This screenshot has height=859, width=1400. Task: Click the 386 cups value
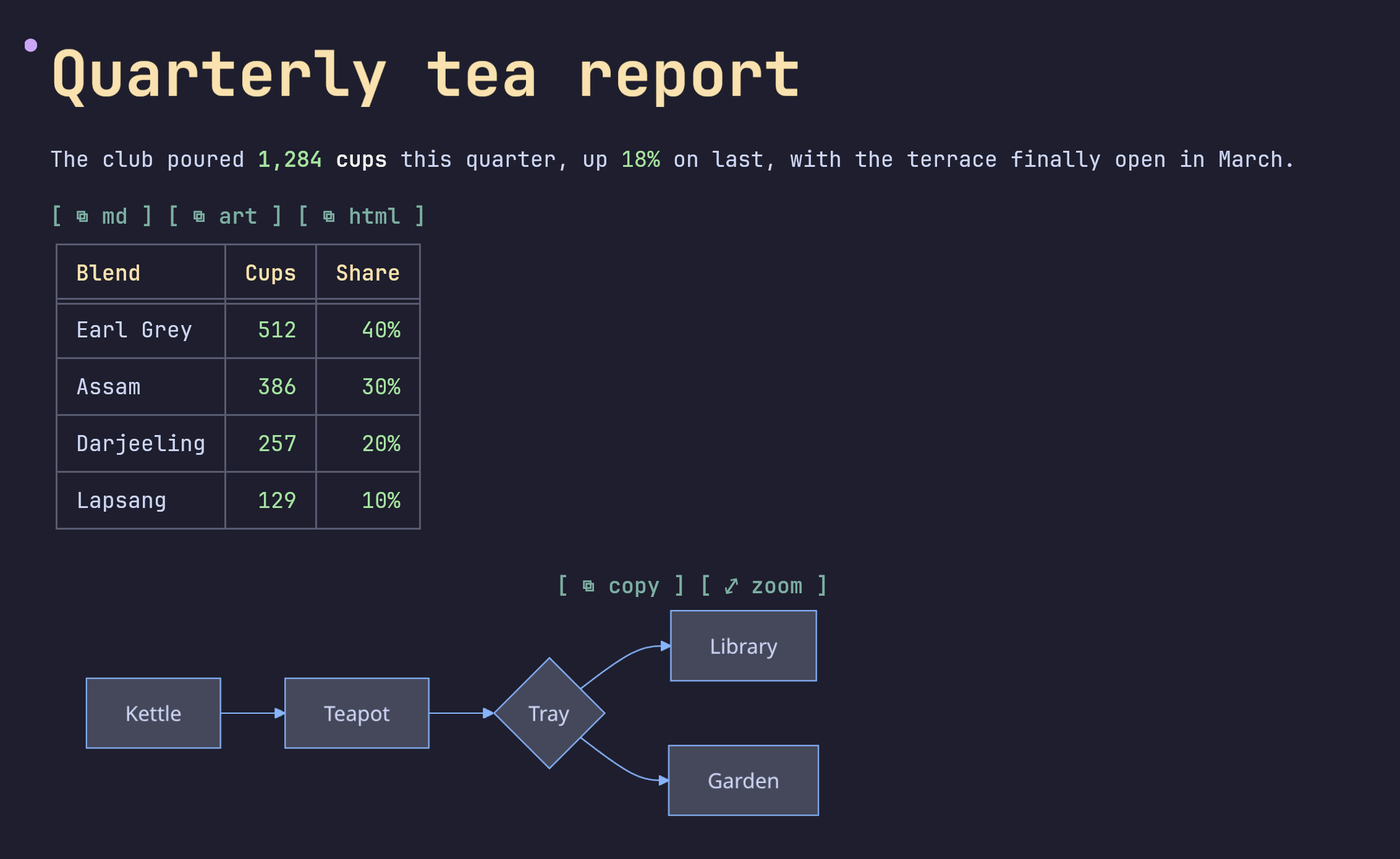(x=277, y=386)
